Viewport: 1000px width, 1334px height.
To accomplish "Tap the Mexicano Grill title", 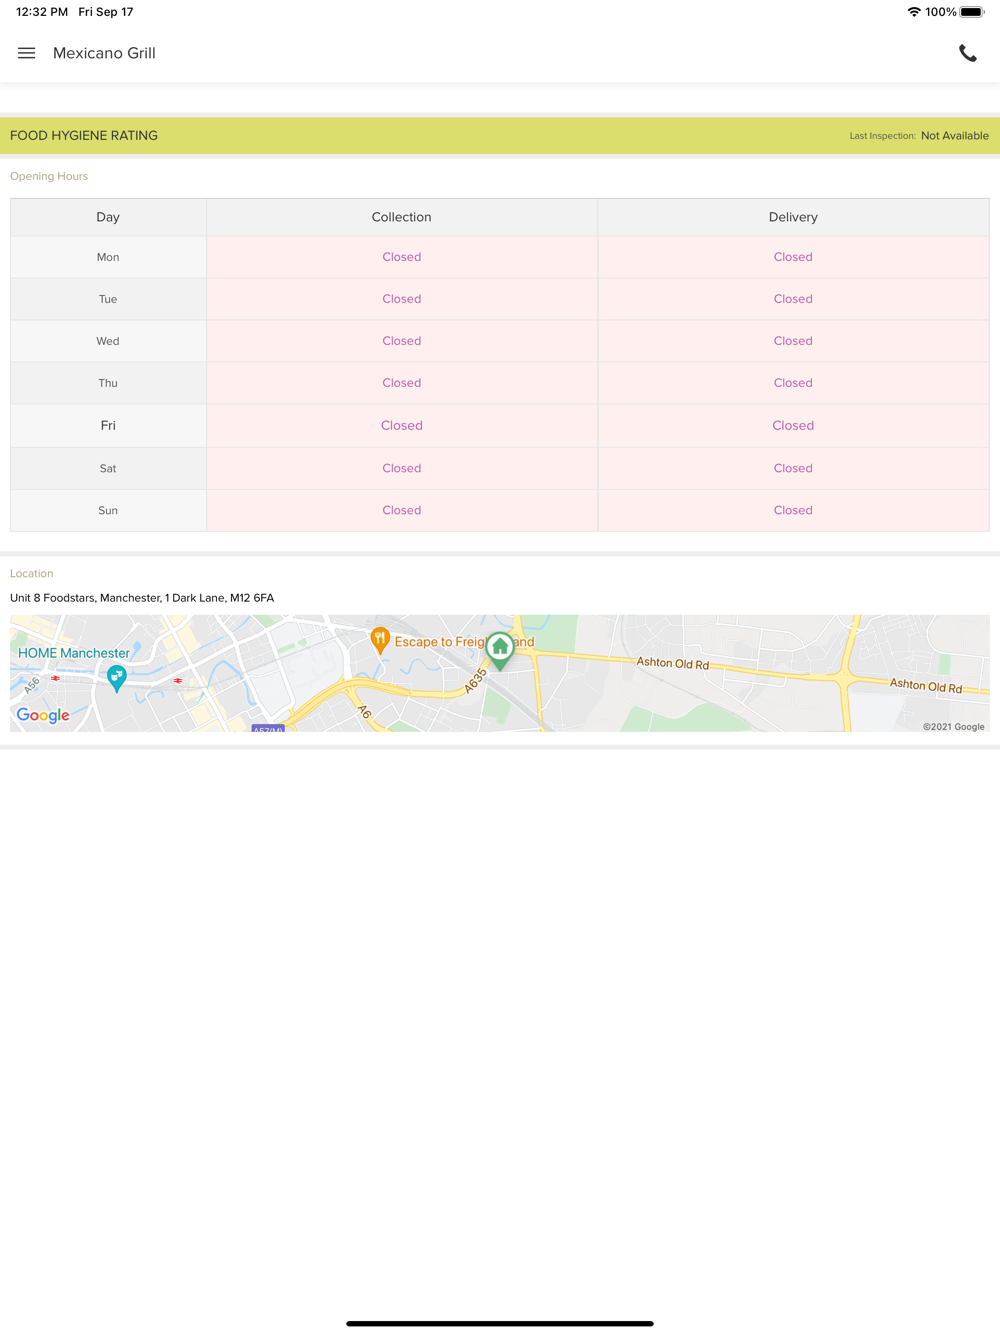I will [x=104, y=53].
